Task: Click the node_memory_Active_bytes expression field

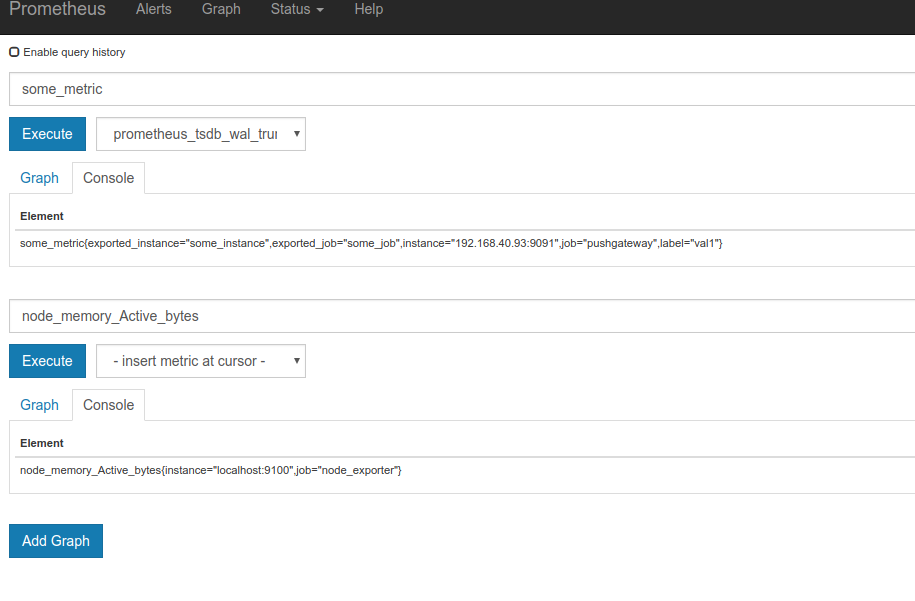Action: pyautogui.click(x=462, y=316)
